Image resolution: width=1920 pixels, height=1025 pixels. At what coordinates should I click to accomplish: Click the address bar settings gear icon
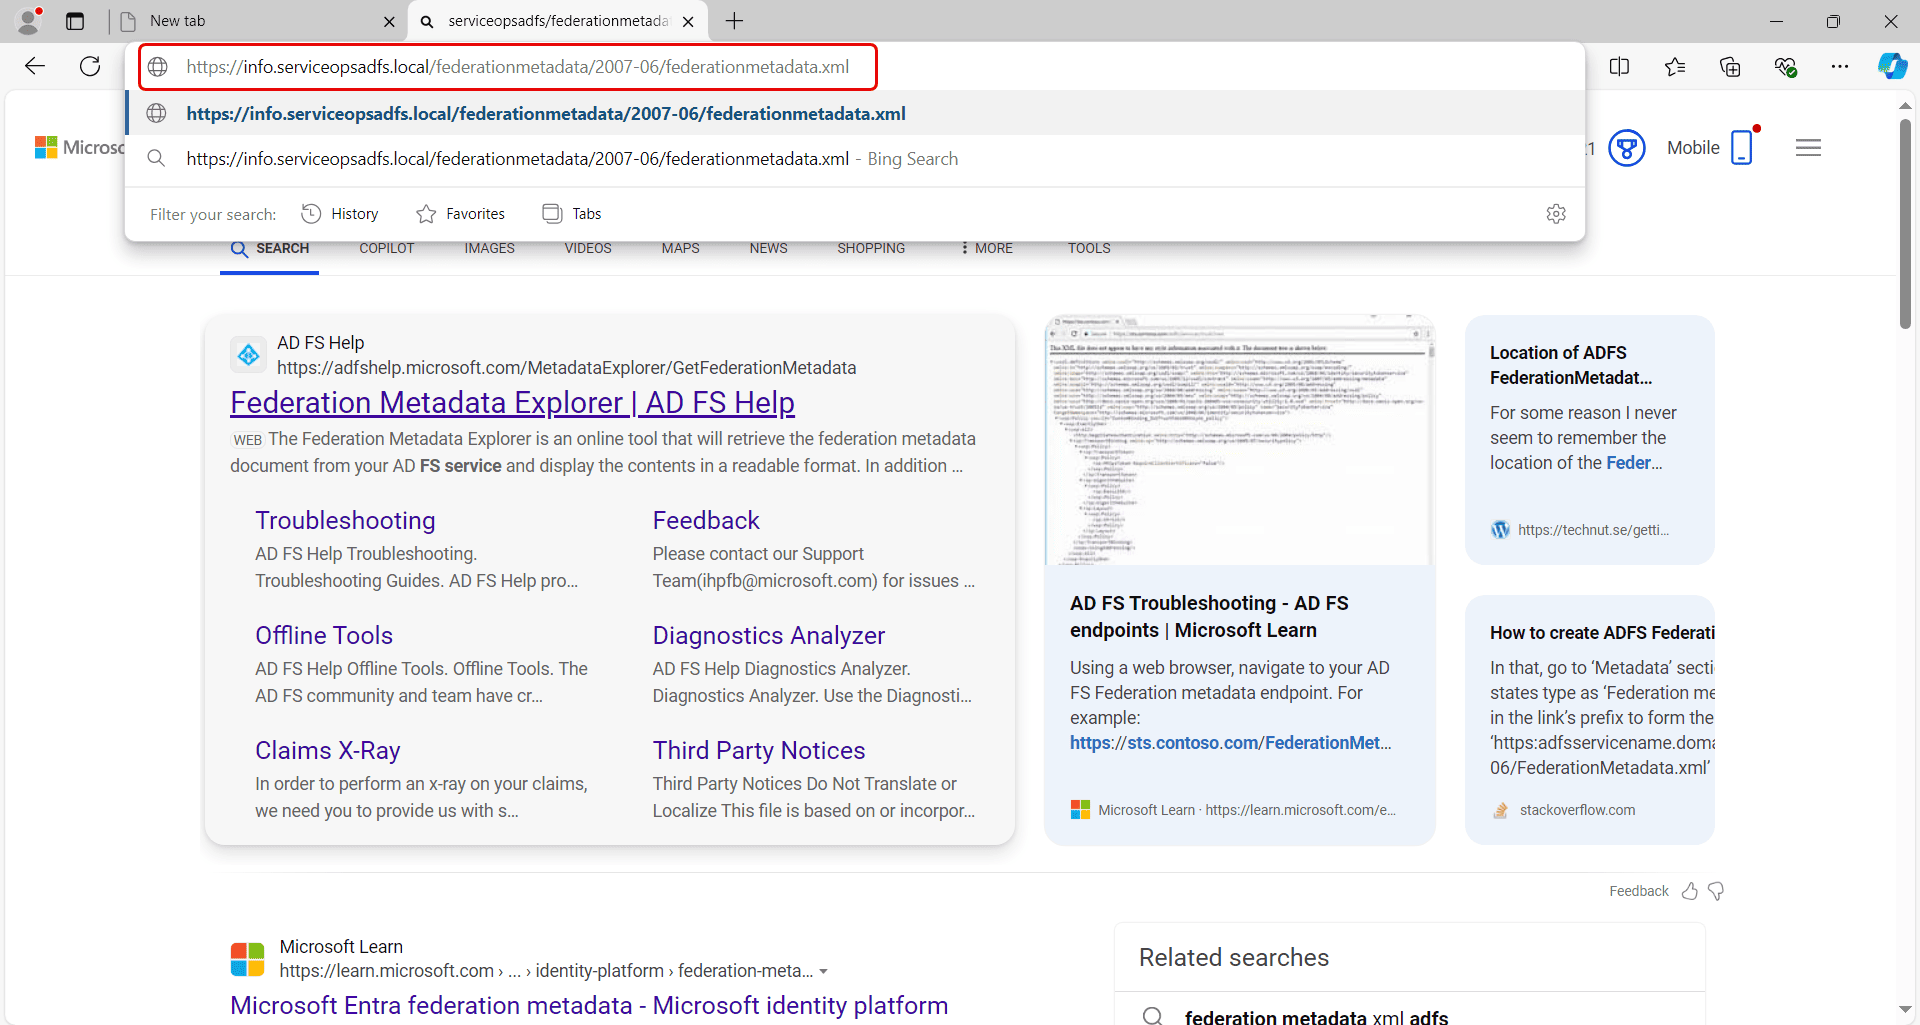coord(1556,214)
